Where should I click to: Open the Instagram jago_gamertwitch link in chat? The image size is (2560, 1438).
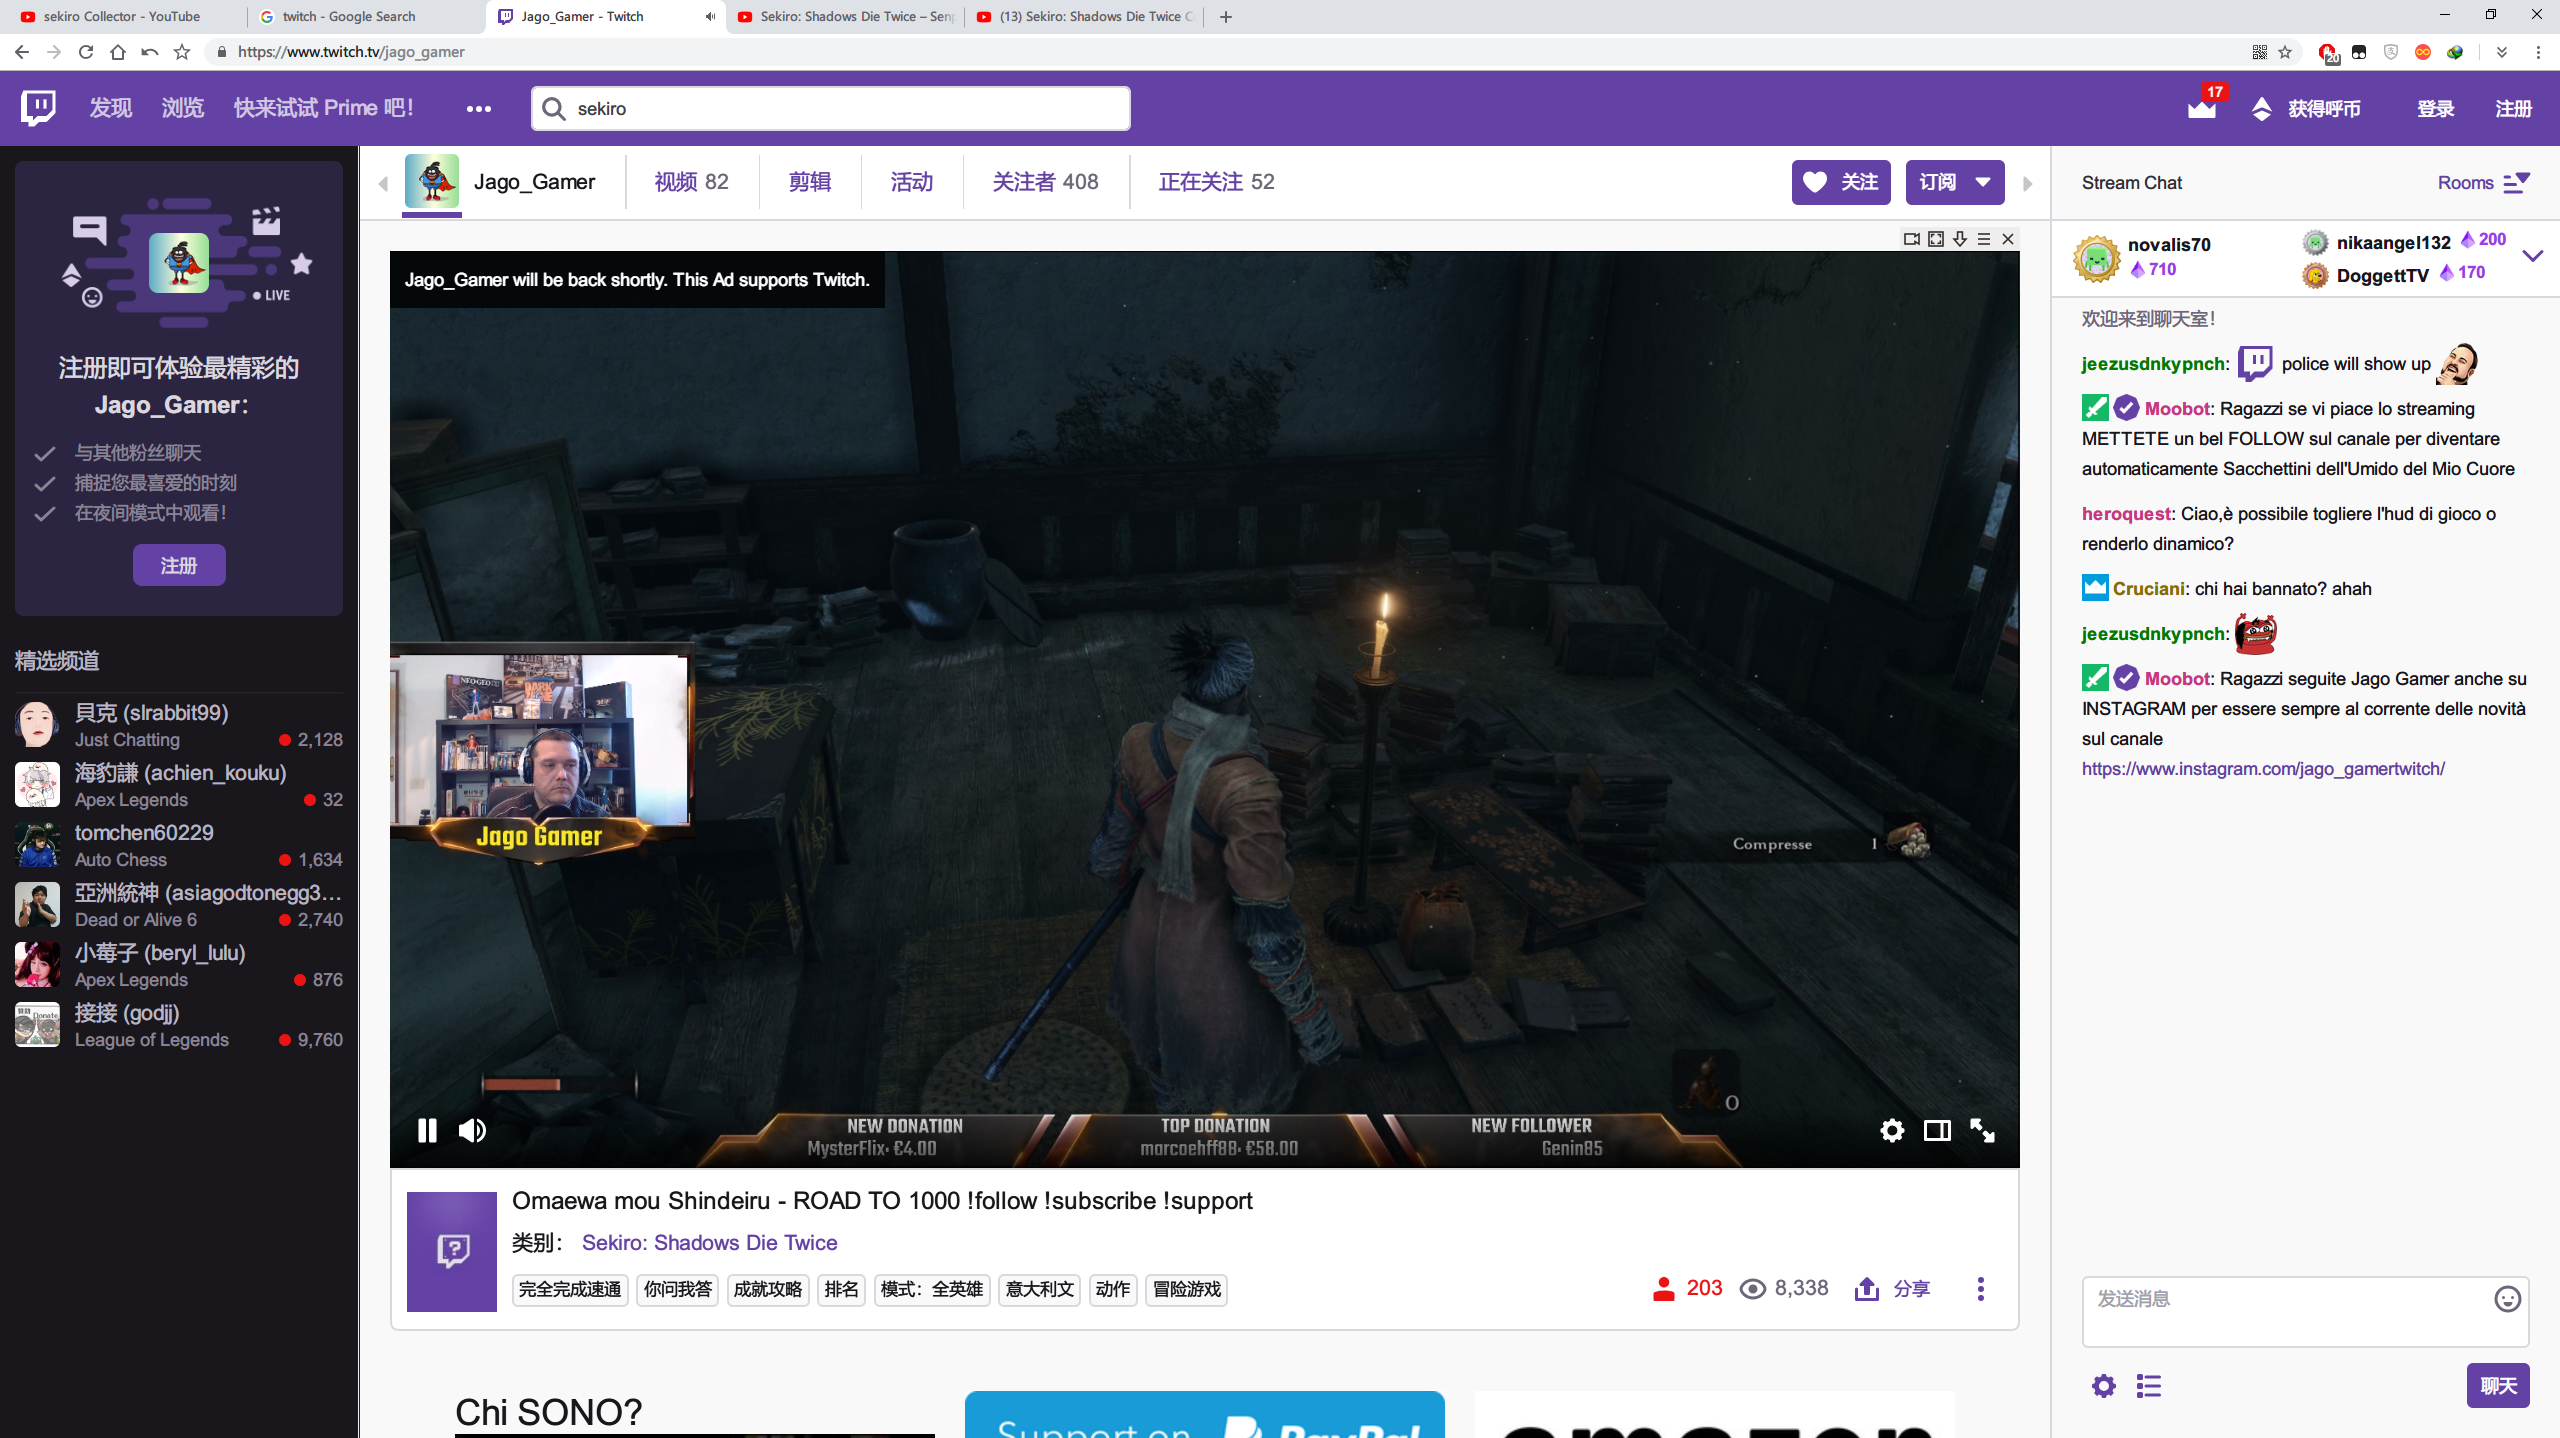2263,768
